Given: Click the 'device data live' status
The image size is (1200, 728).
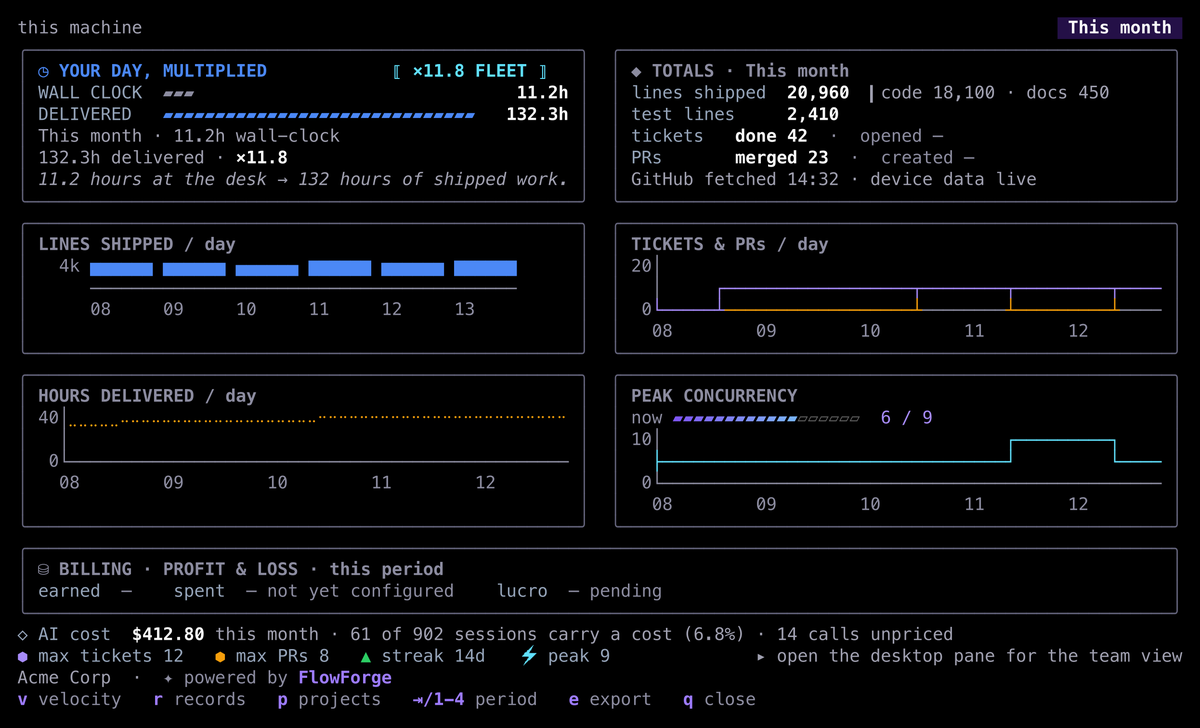Looking at the screenshot, I should 953,180.
